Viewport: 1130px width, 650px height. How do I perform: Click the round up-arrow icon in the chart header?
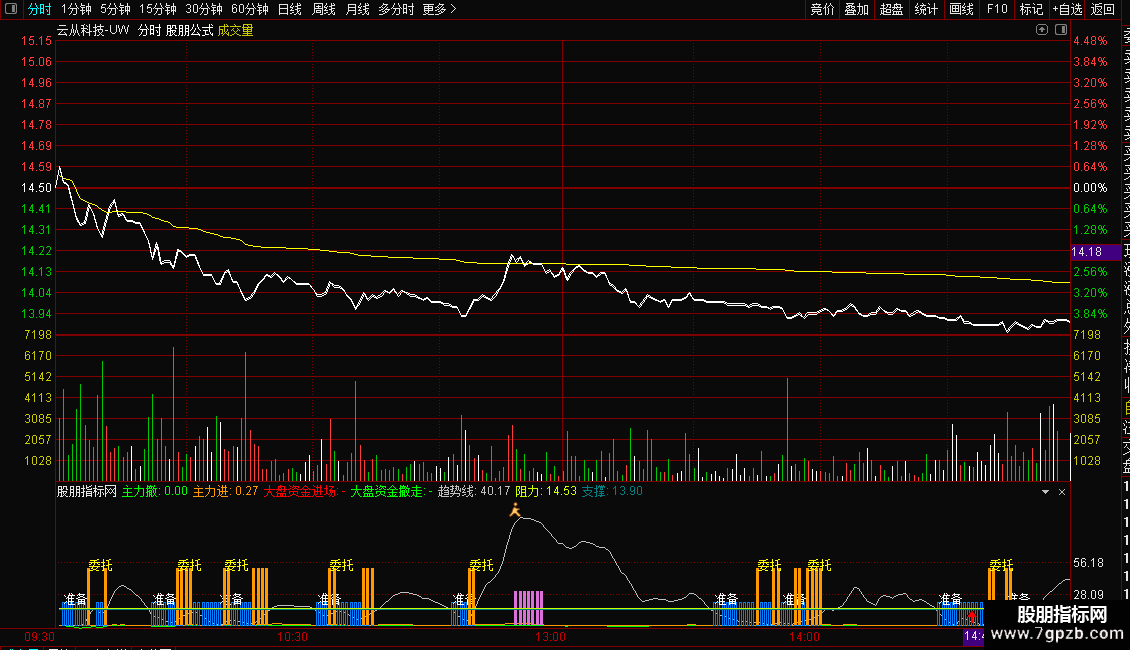pyautogui.click(x=1043, y=30)
